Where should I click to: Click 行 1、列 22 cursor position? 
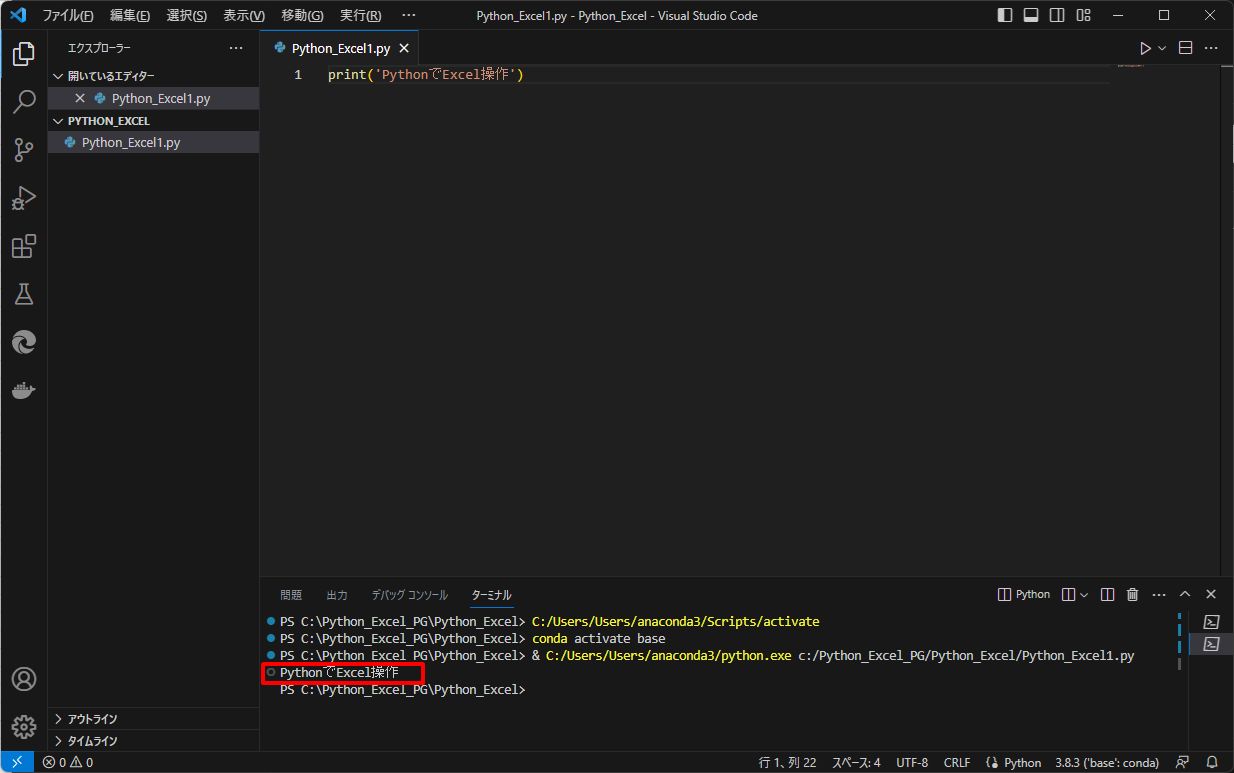click(x=788, y=762)
